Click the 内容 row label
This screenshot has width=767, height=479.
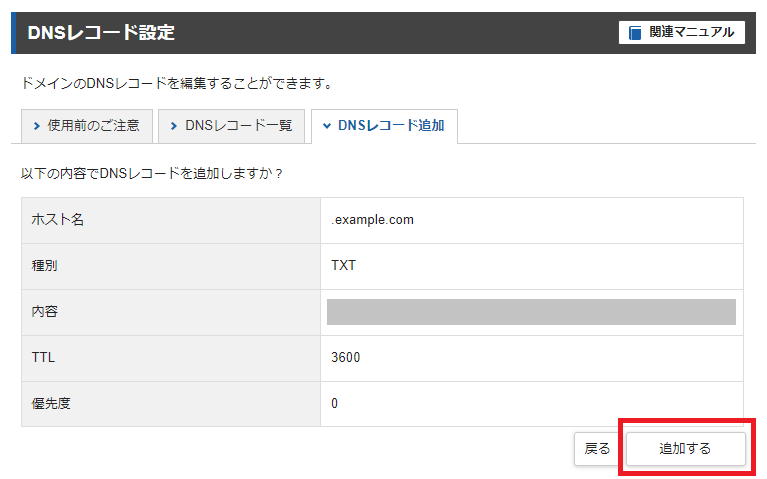[45, 311]
